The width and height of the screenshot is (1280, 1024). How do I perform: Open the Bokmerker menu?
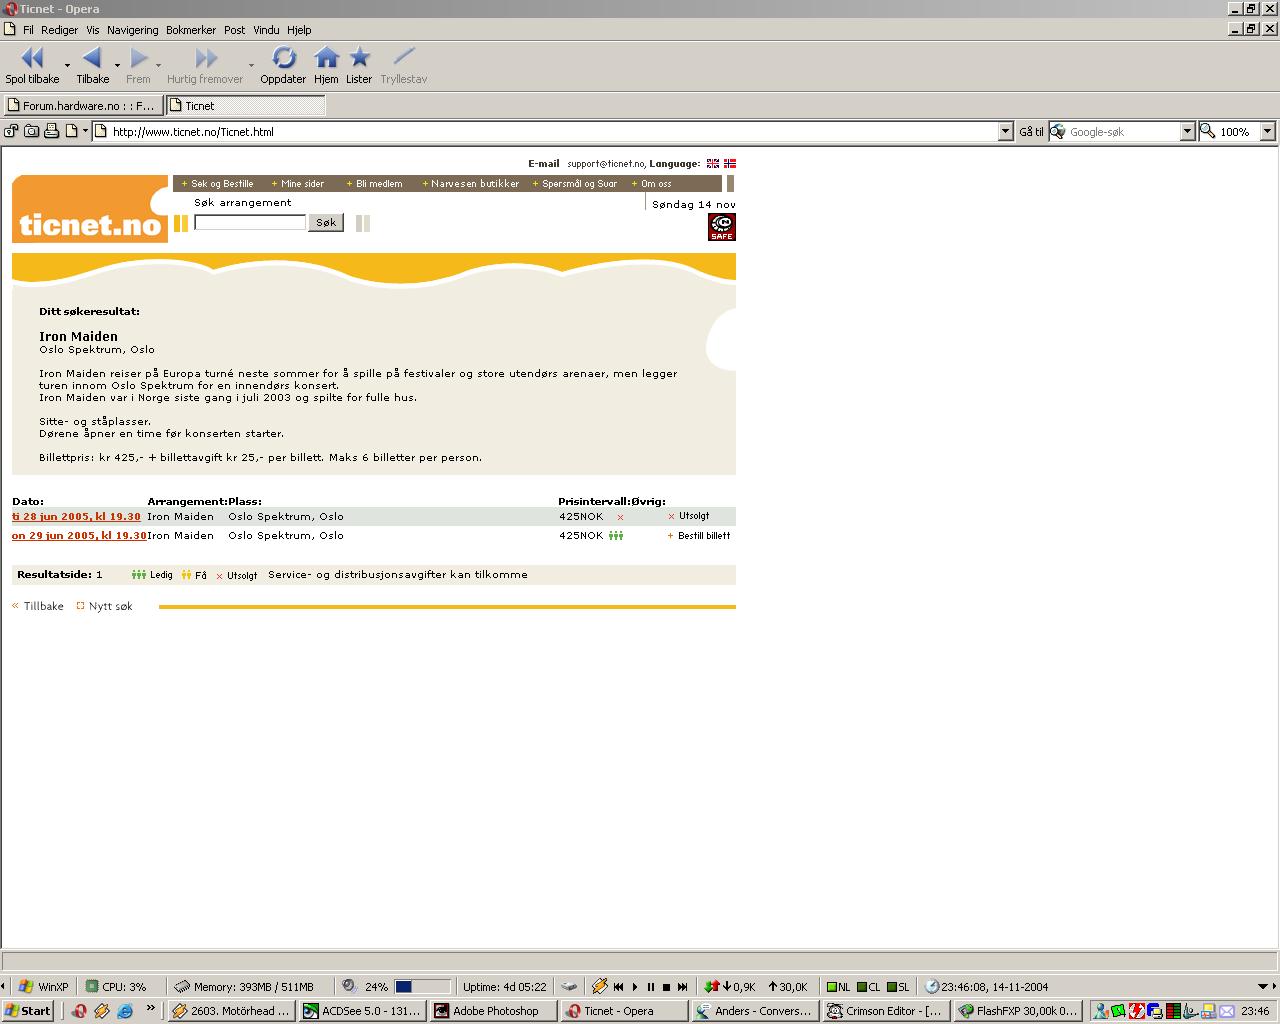point(190,30)
